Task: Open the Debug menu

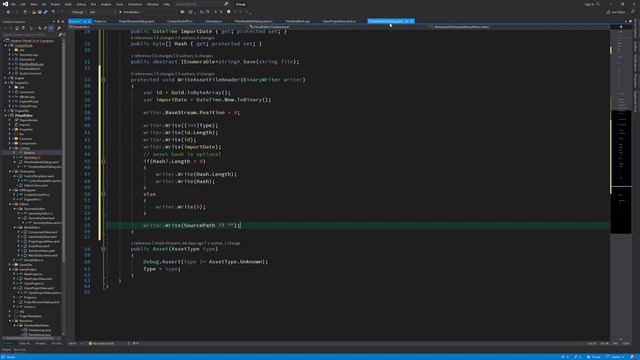Action: point(81,4)
